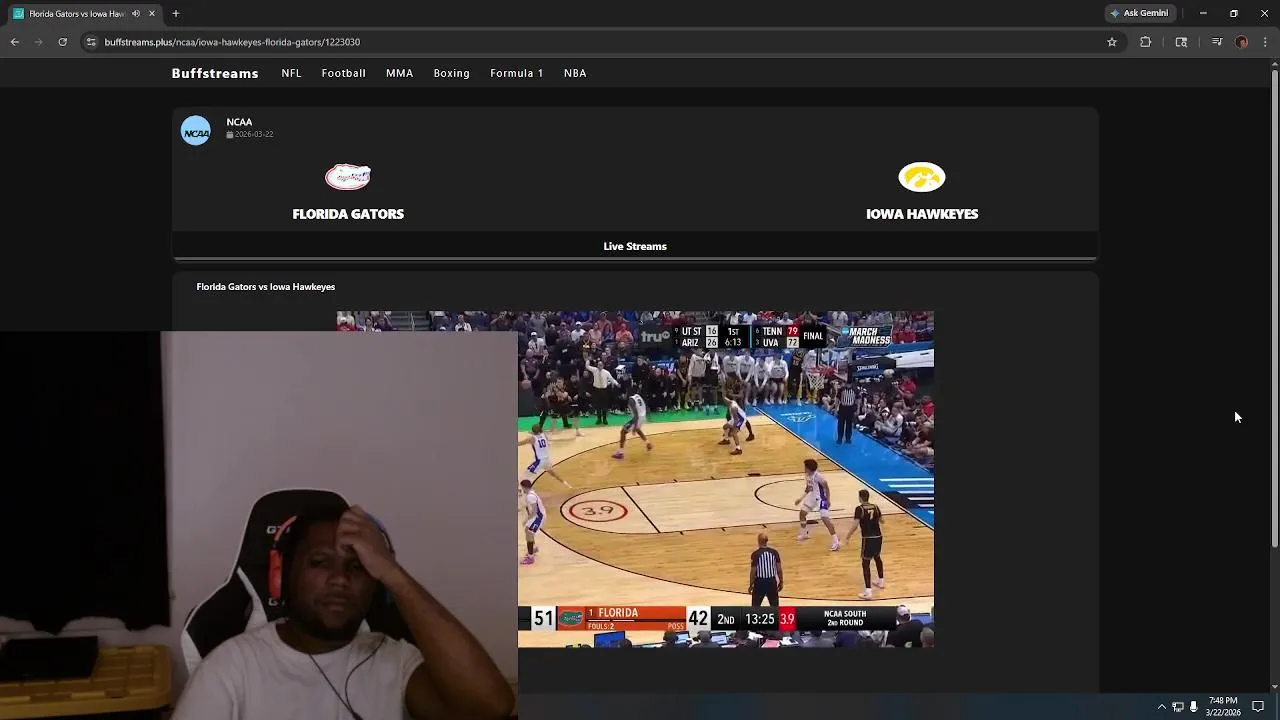Minimize the Chrome window
Viewport: 1280px width, 720px height.
tap(1203, 13)
